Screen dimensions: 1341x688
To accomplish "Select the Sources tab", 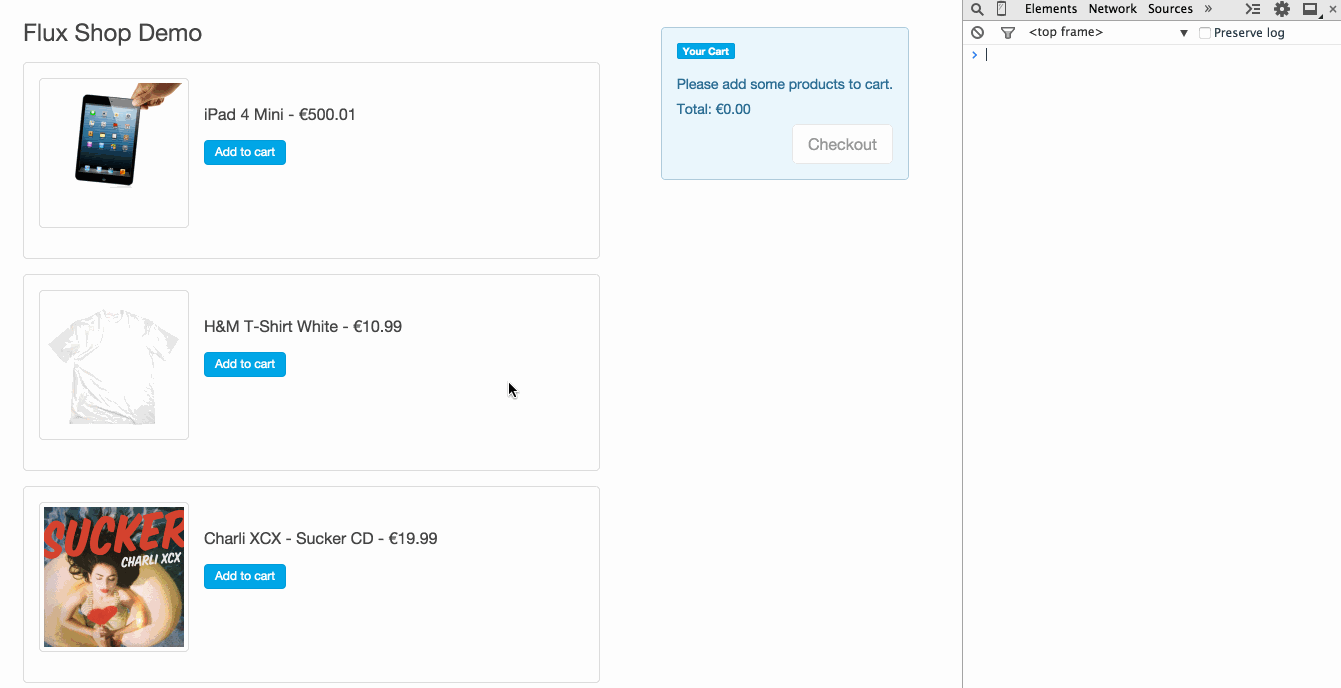I will [x=1170, y=9].
